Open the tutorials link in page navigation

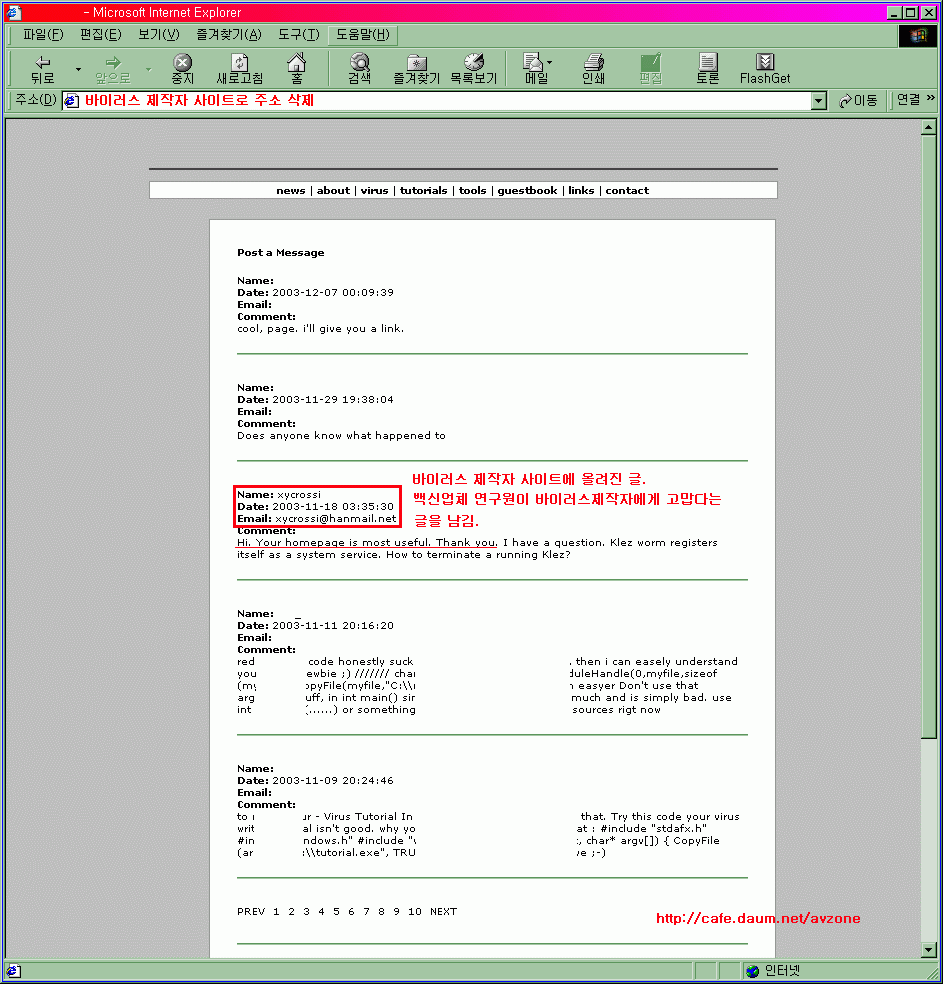(423, 190)
